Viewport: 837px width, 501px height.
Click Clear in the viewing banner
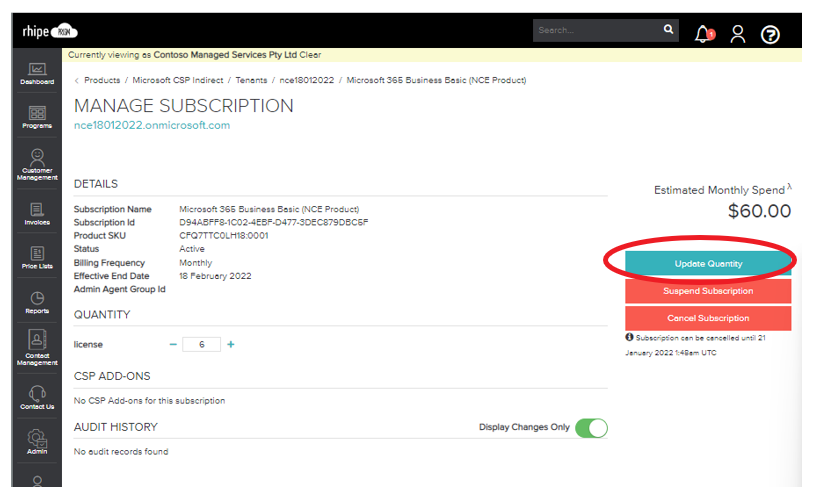pyautogui.click(x=310, y=55)
